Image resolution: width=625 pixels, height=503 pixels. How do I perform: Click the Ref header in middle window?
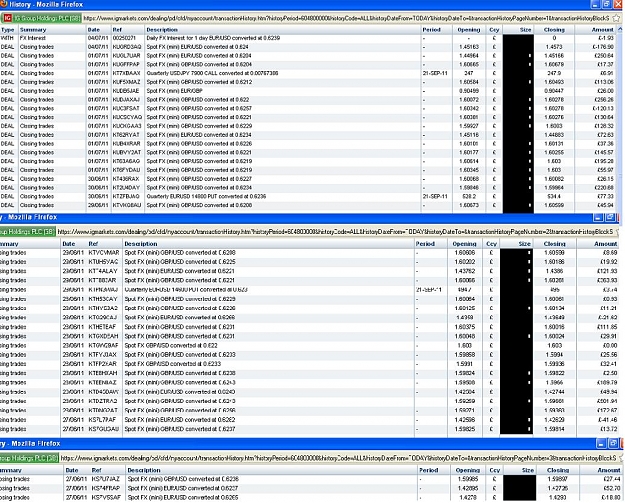93,244
